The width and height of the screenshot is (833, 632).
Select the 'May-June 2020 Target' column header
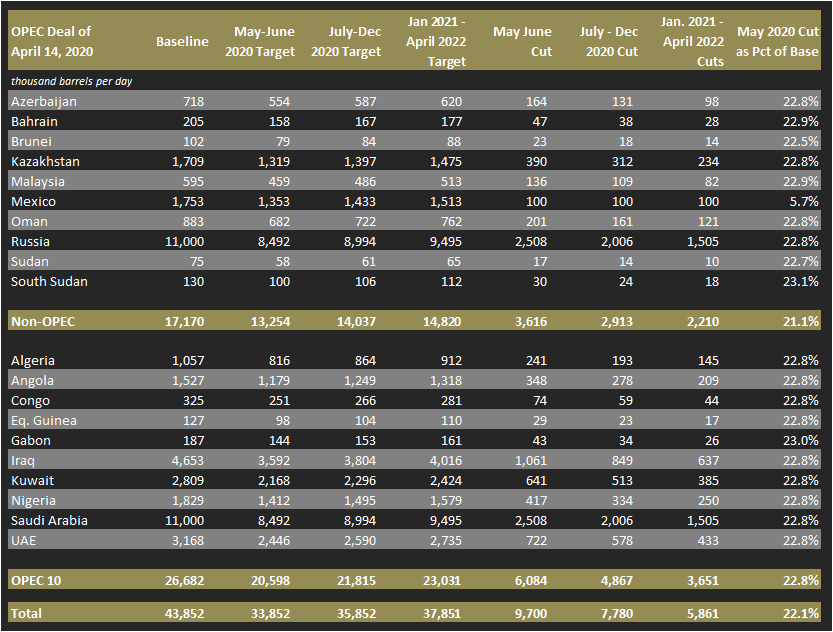(x=259, y=41)
